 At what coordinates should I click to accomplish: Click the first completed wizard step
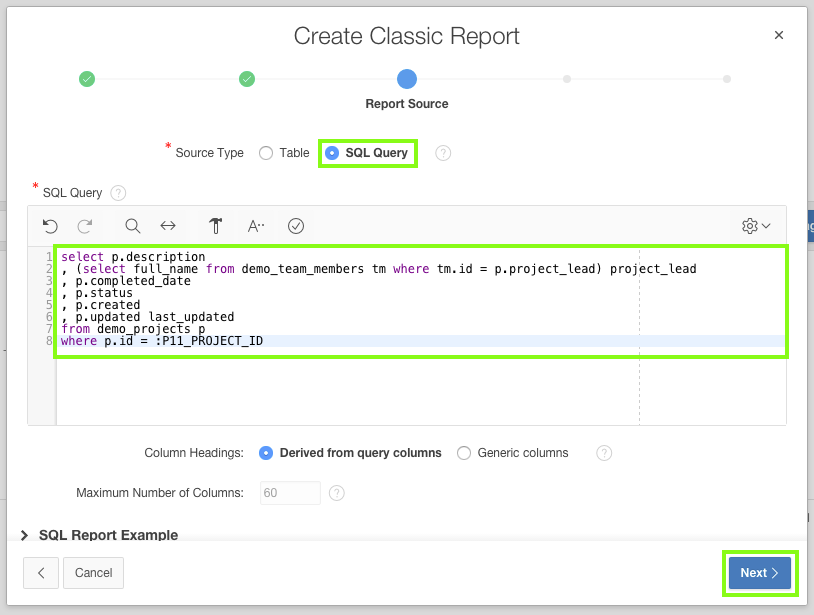86,78
